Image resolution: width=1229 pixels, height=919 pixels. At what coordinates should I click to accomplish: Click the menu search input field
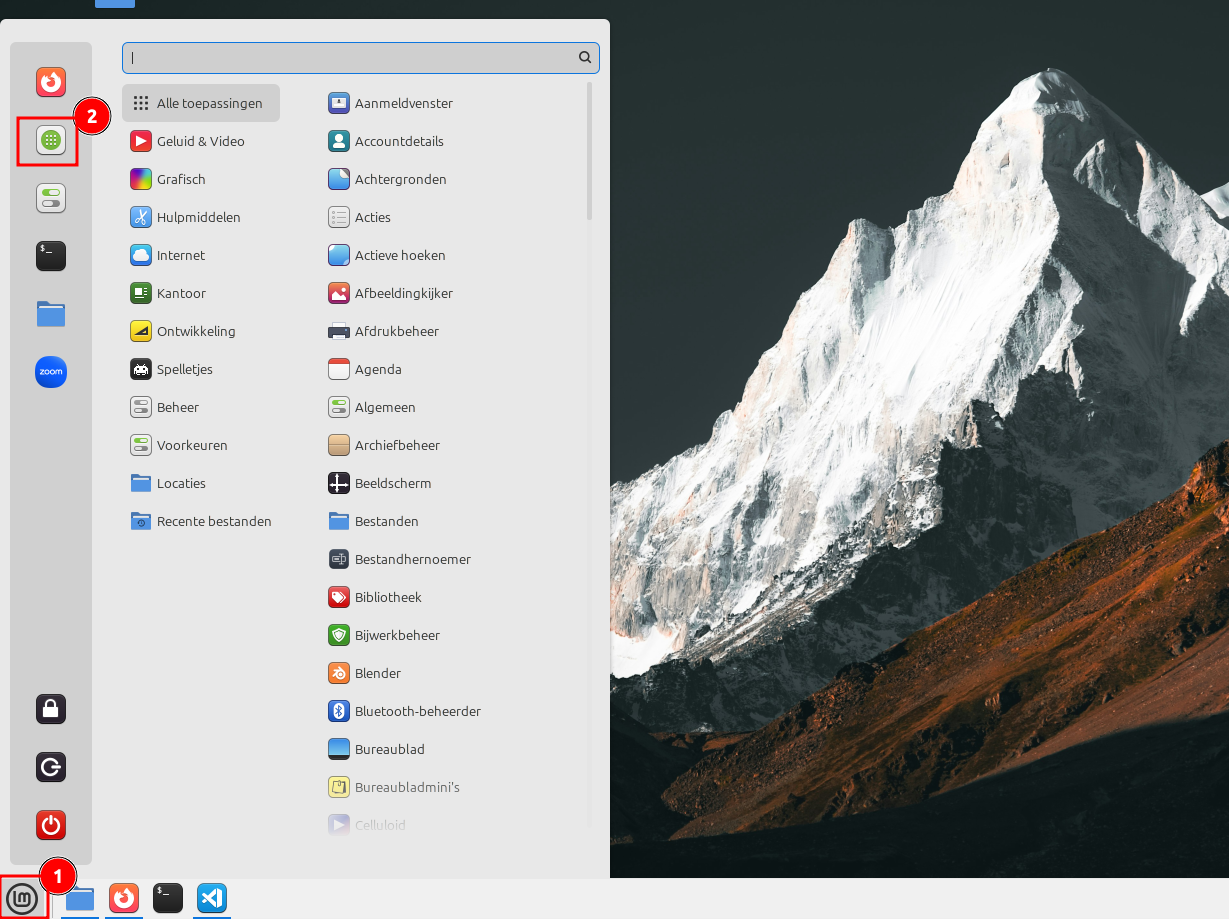(x=350, y=58)
